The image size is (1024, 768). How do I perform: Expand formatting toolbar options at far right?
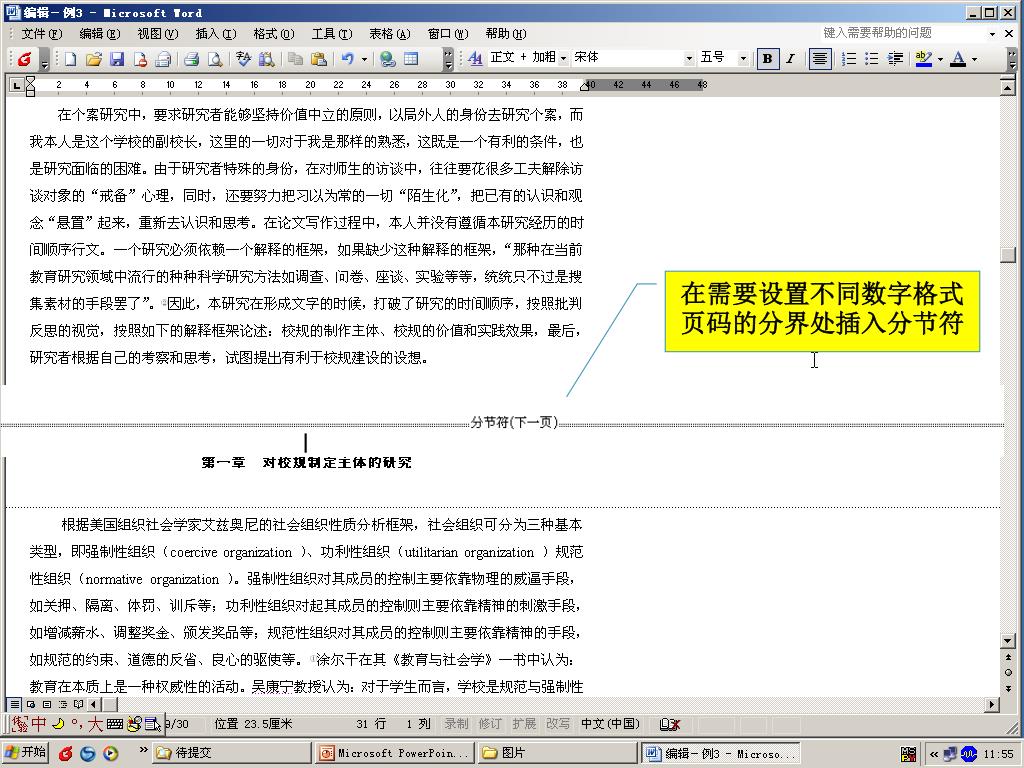pos(1012,59)
